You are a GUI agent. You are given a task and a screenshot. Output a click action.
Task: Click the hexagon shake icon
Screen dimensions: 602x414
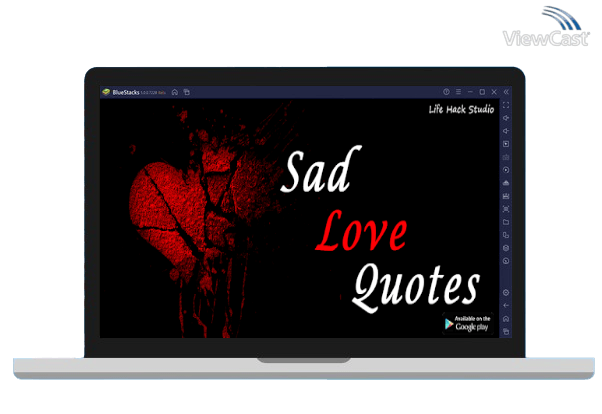tap(506, 248)
